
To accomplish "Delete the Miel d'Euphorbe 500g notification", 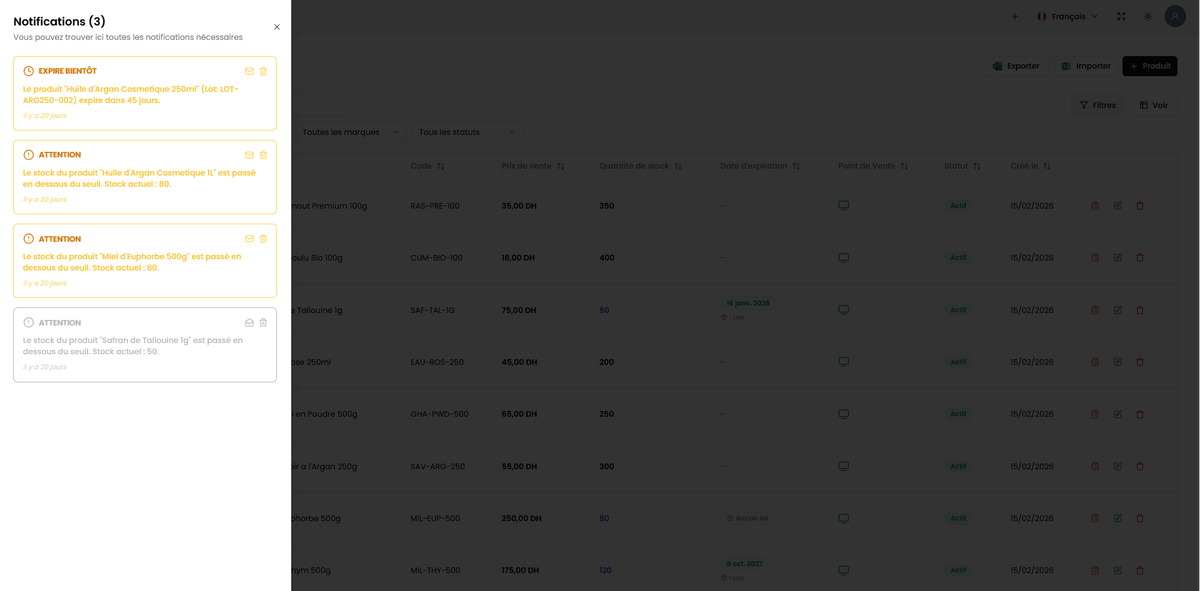I will [x=263, y=239].
